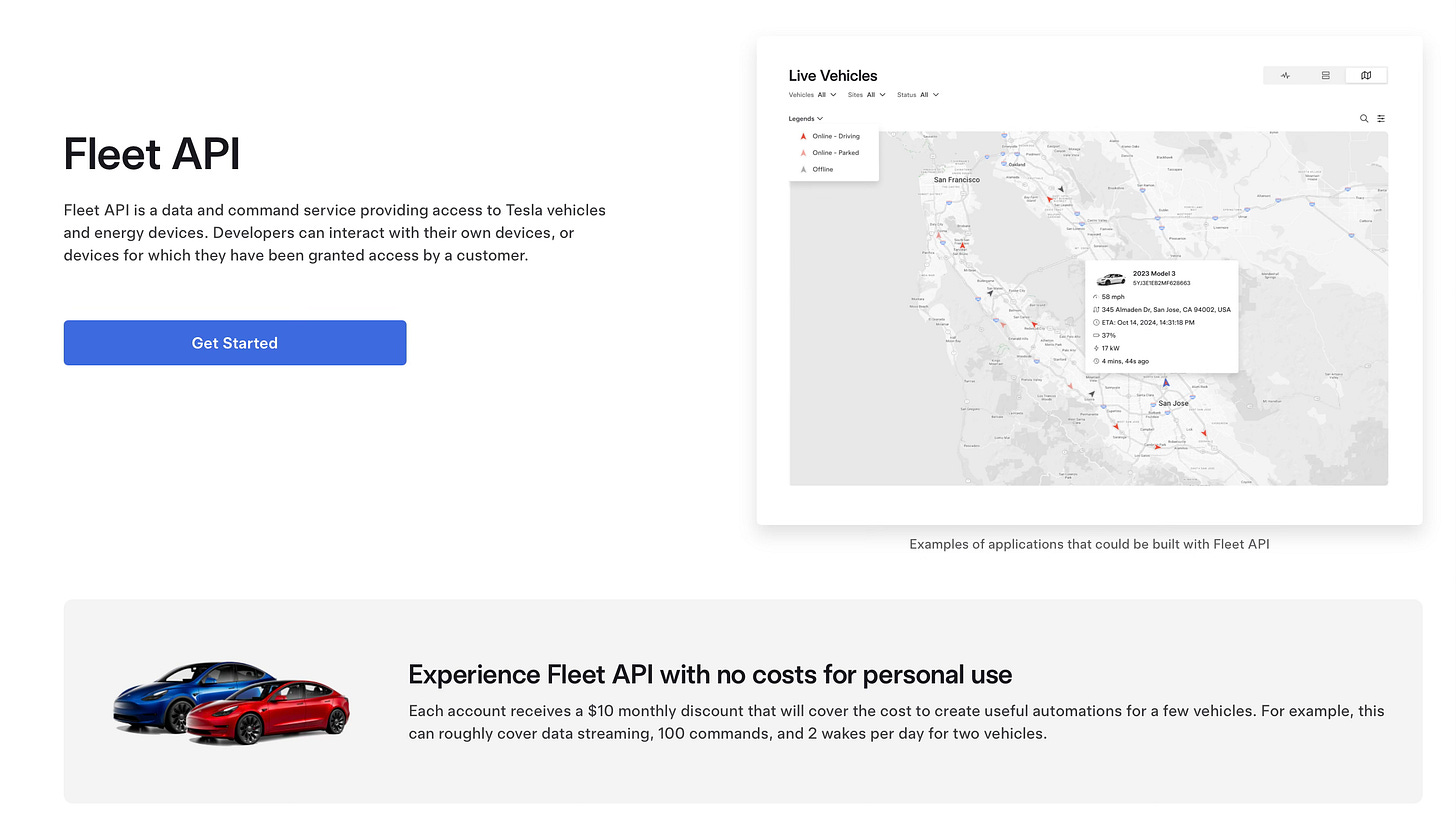Expand the Vehicles All dropdown
Viewport: 1456px width, 839px height.
pos(813,95)
